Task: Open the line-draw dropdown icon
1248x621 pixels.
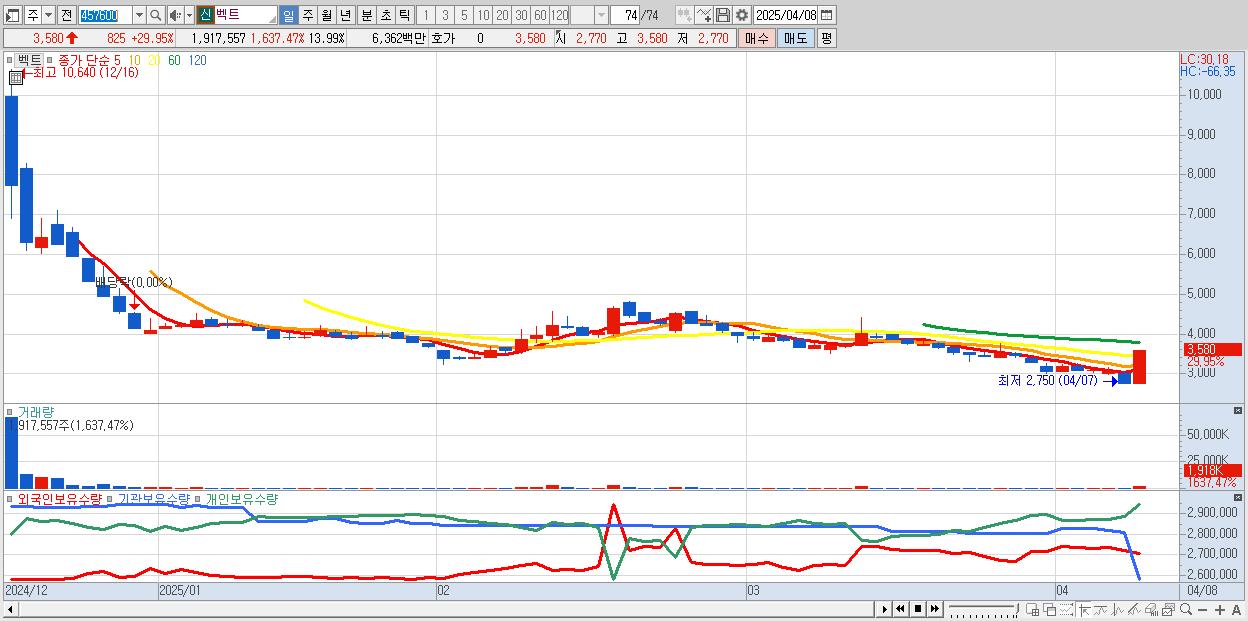Action: [704, 15]
